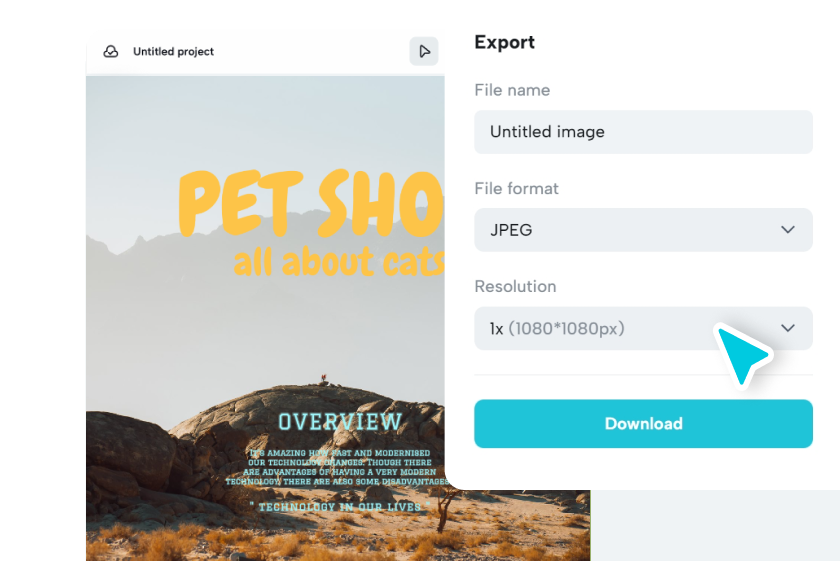Select the pointer tool button

(424, 51)
